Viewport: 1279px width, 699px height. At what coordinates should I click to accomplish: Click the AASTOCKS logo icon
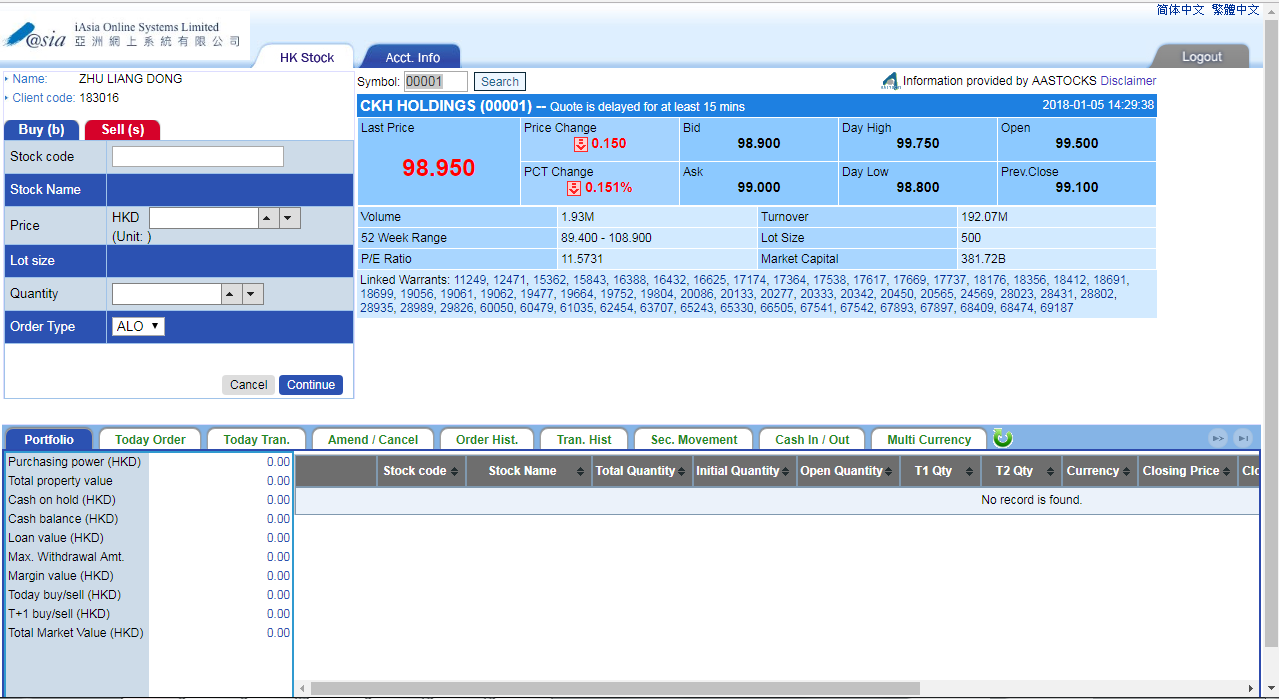[x=890, y=81]
